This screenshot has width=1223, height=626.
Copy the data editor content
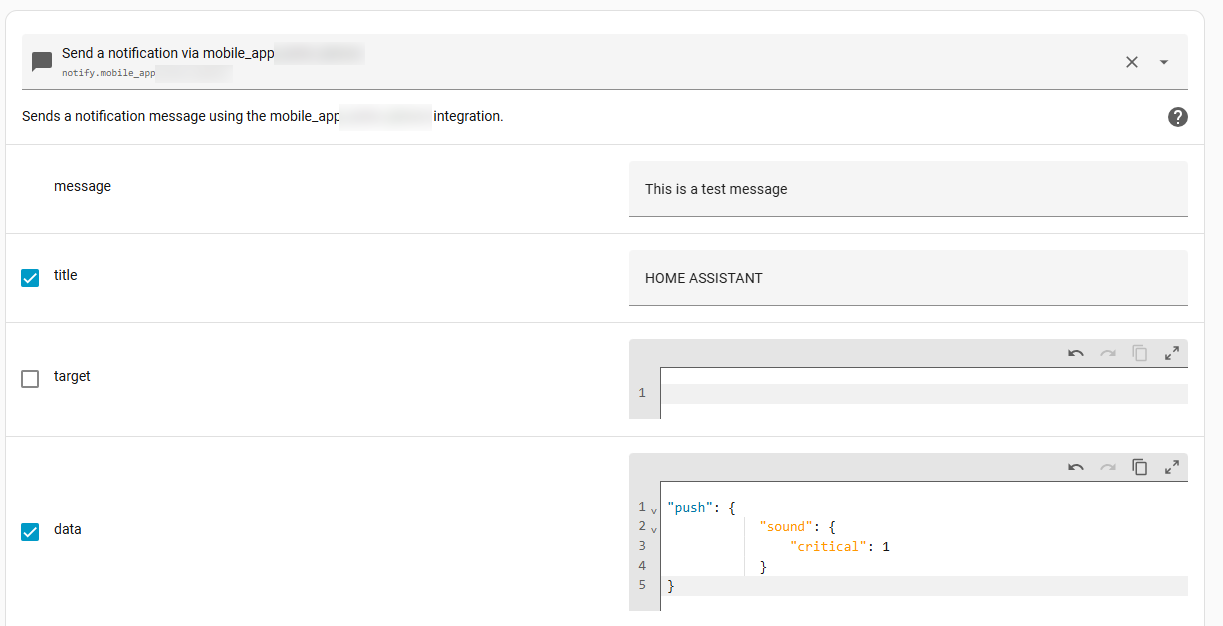(1140, 467)
